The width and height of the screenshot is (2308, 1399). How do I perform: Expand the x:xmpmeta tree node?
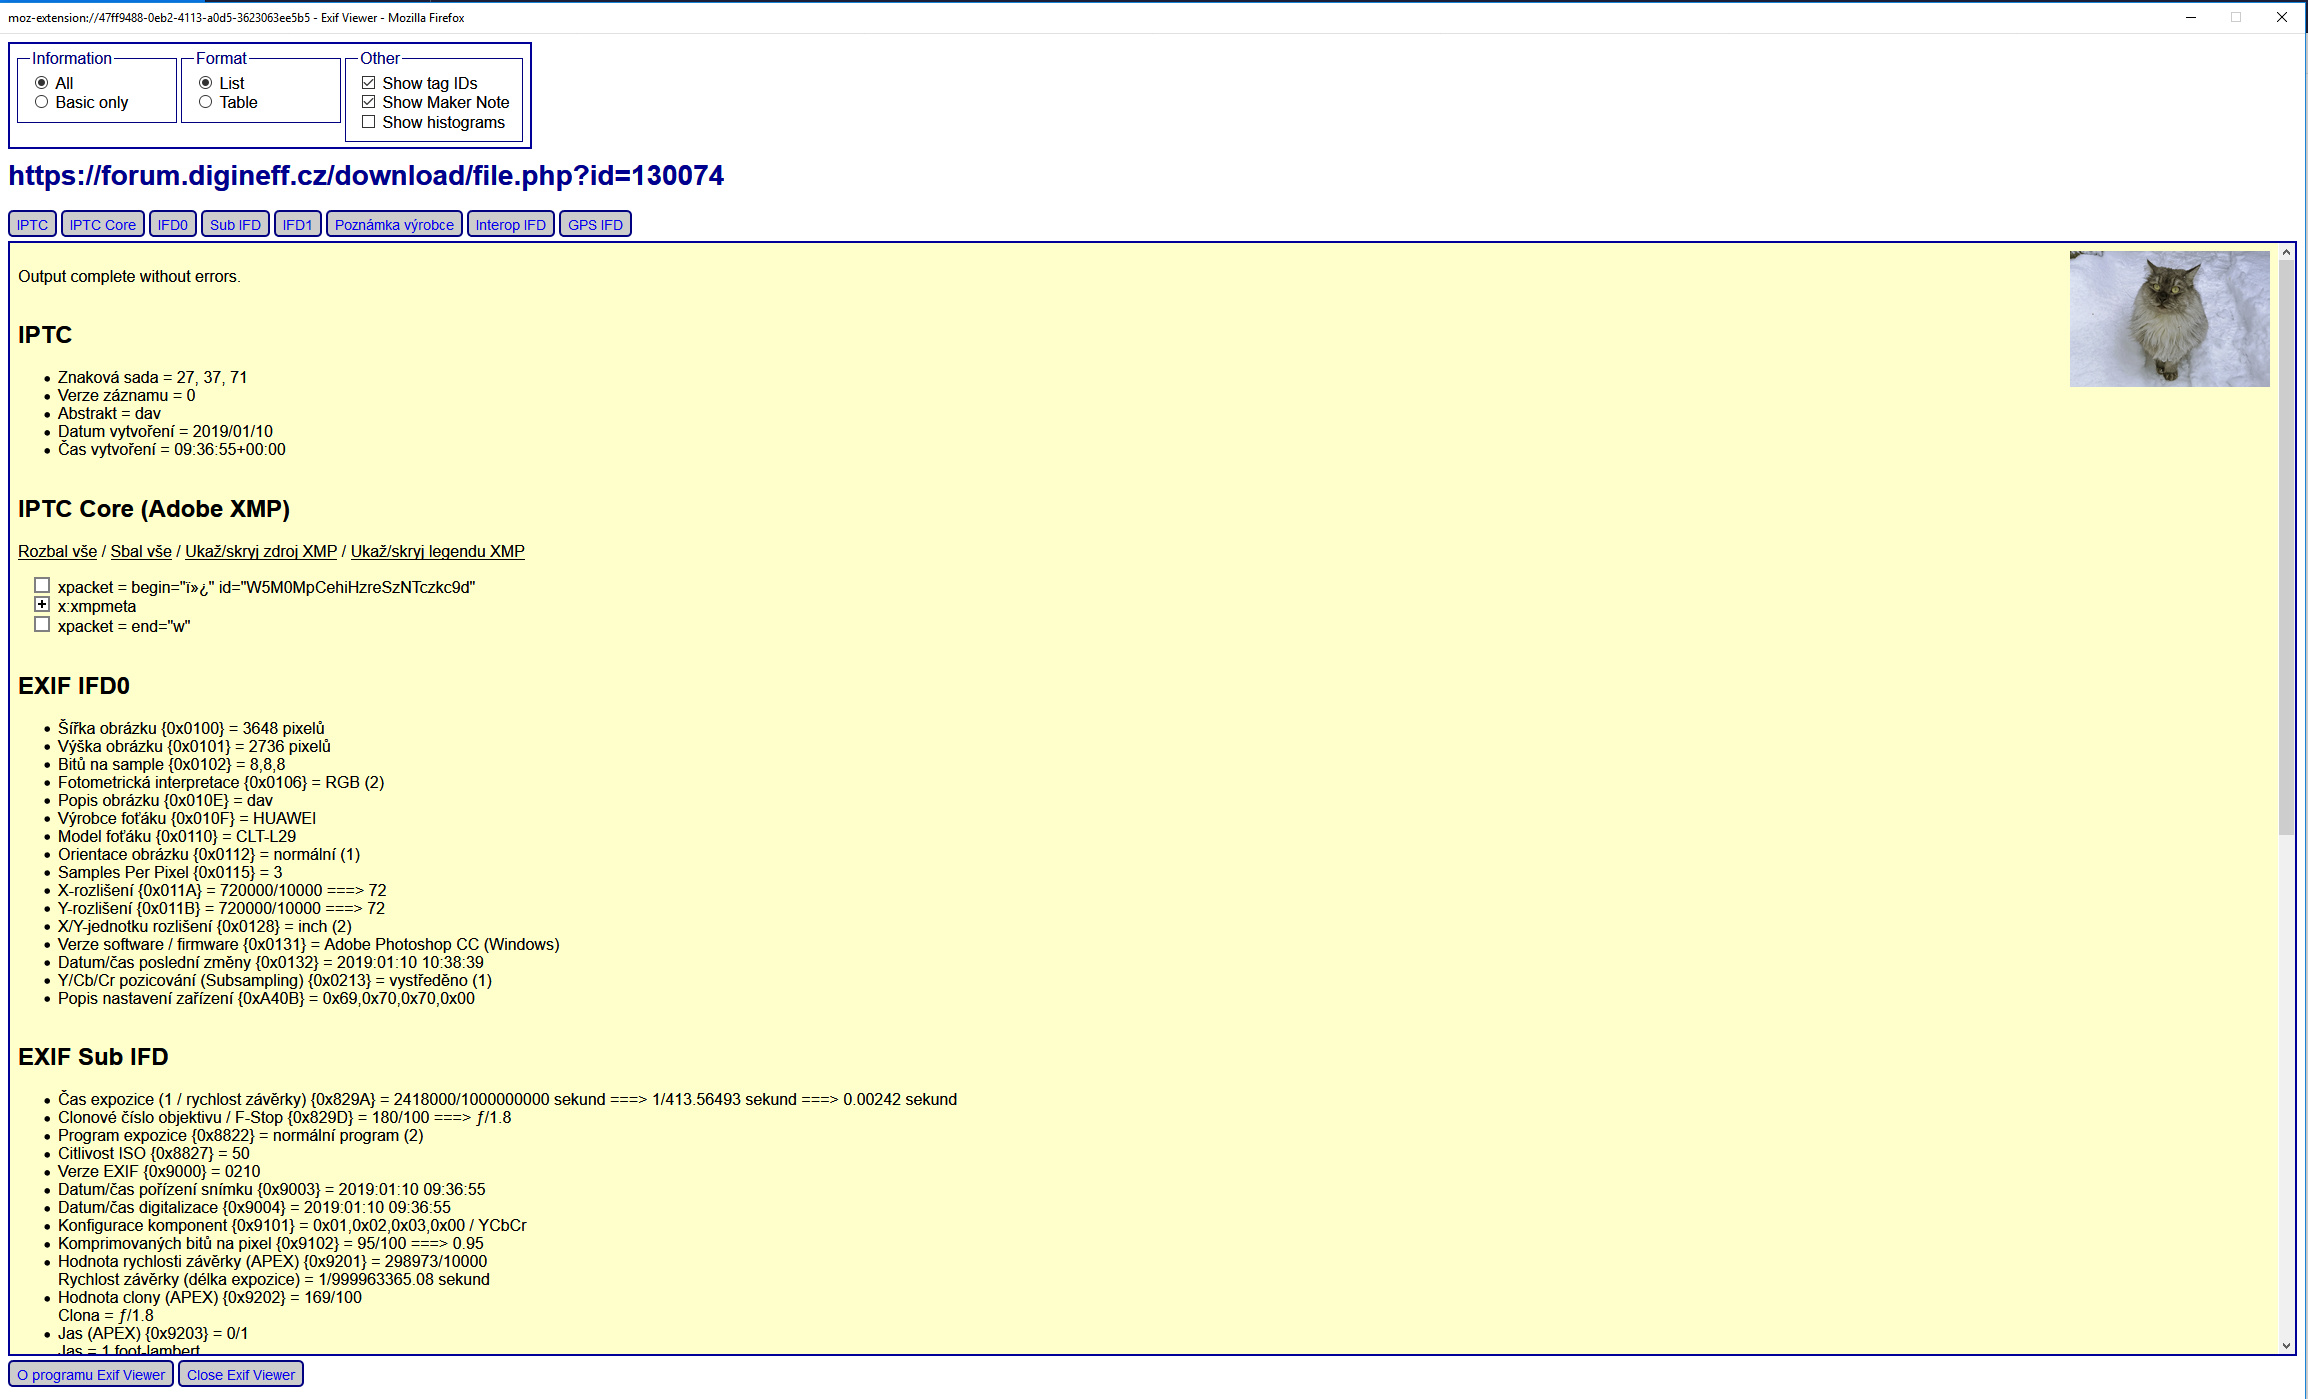point(42,605)
